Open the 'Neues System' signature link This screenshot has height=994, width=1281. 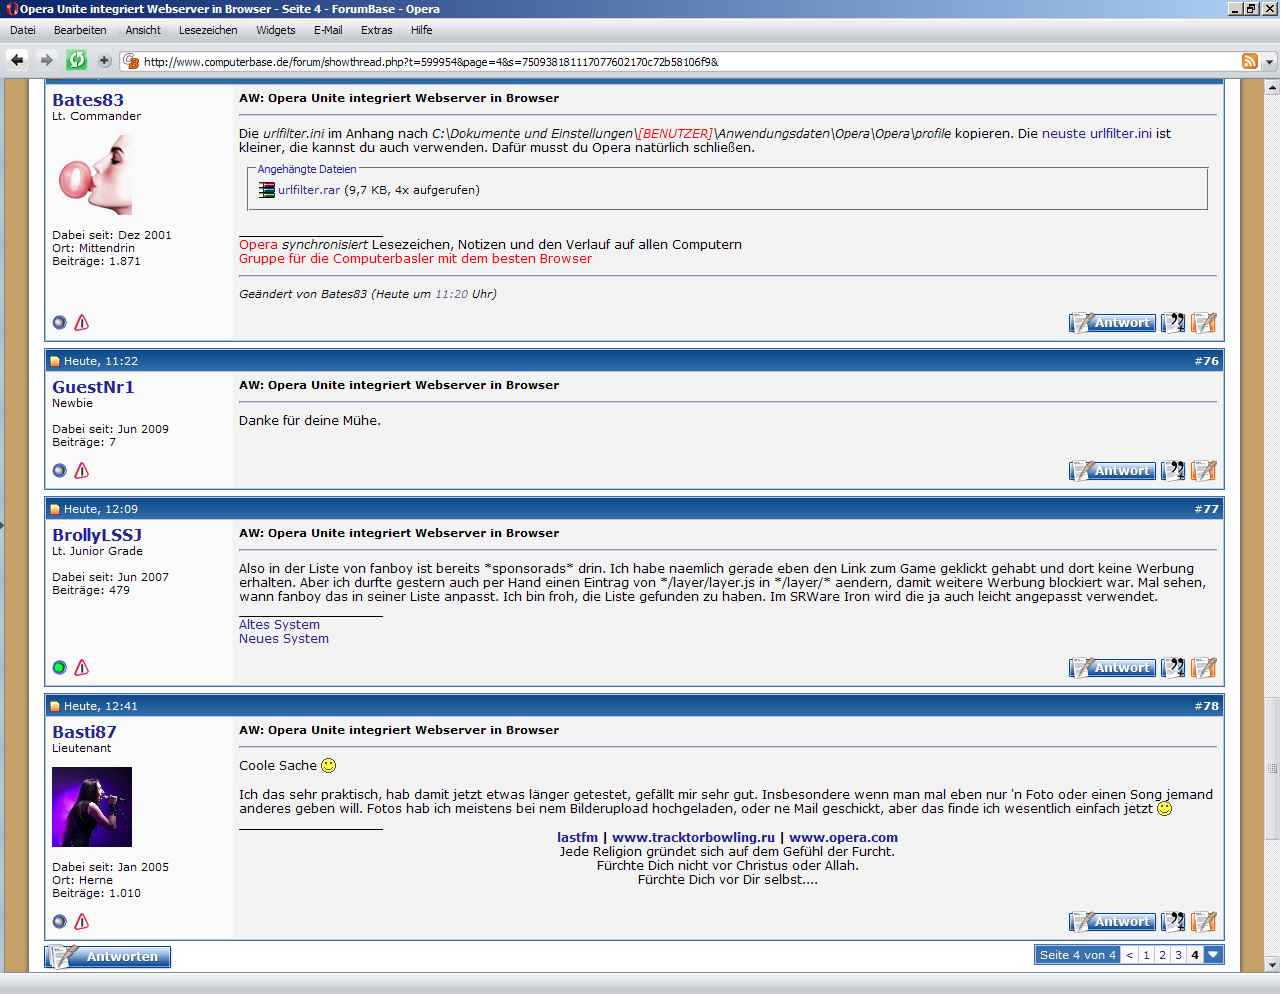[x=284, y=638]
